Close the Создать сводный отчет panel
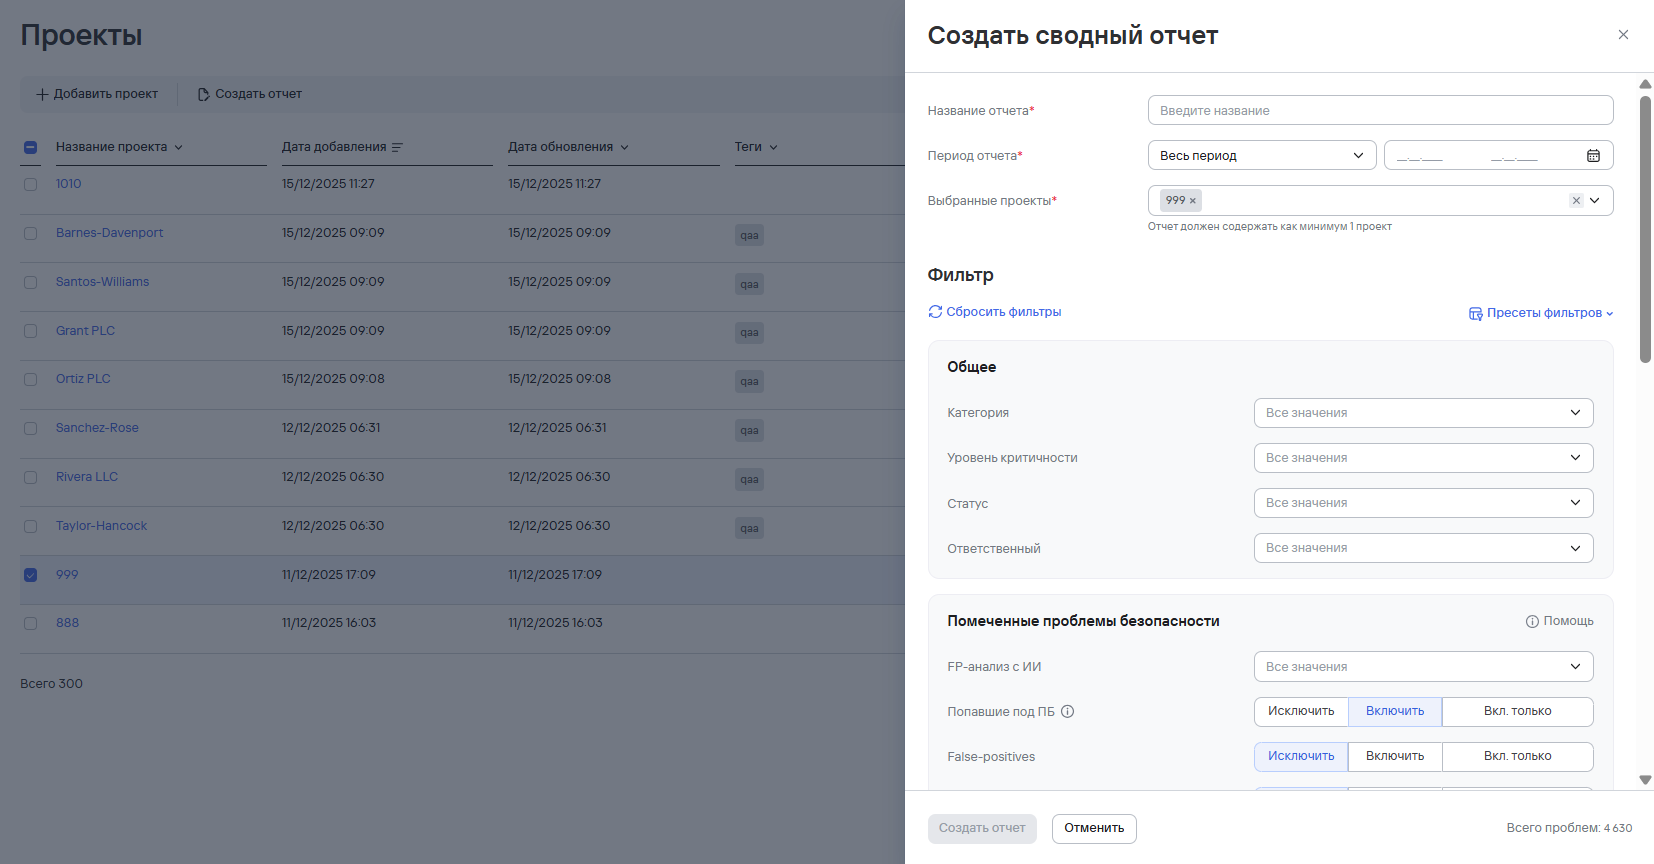This screenshot has width=1654, height=864. [x=1623, y=35]
